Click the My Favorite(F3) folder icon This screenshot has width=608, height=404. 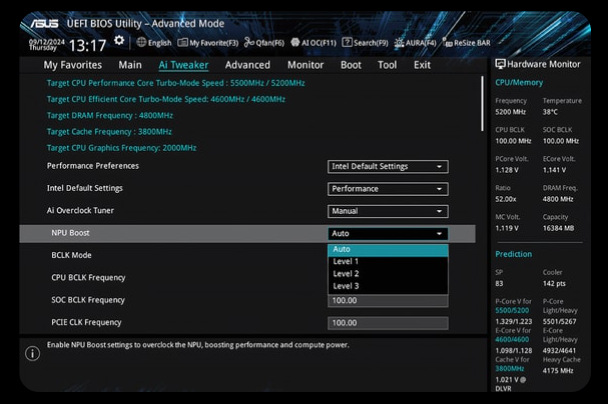pos(183,42)
